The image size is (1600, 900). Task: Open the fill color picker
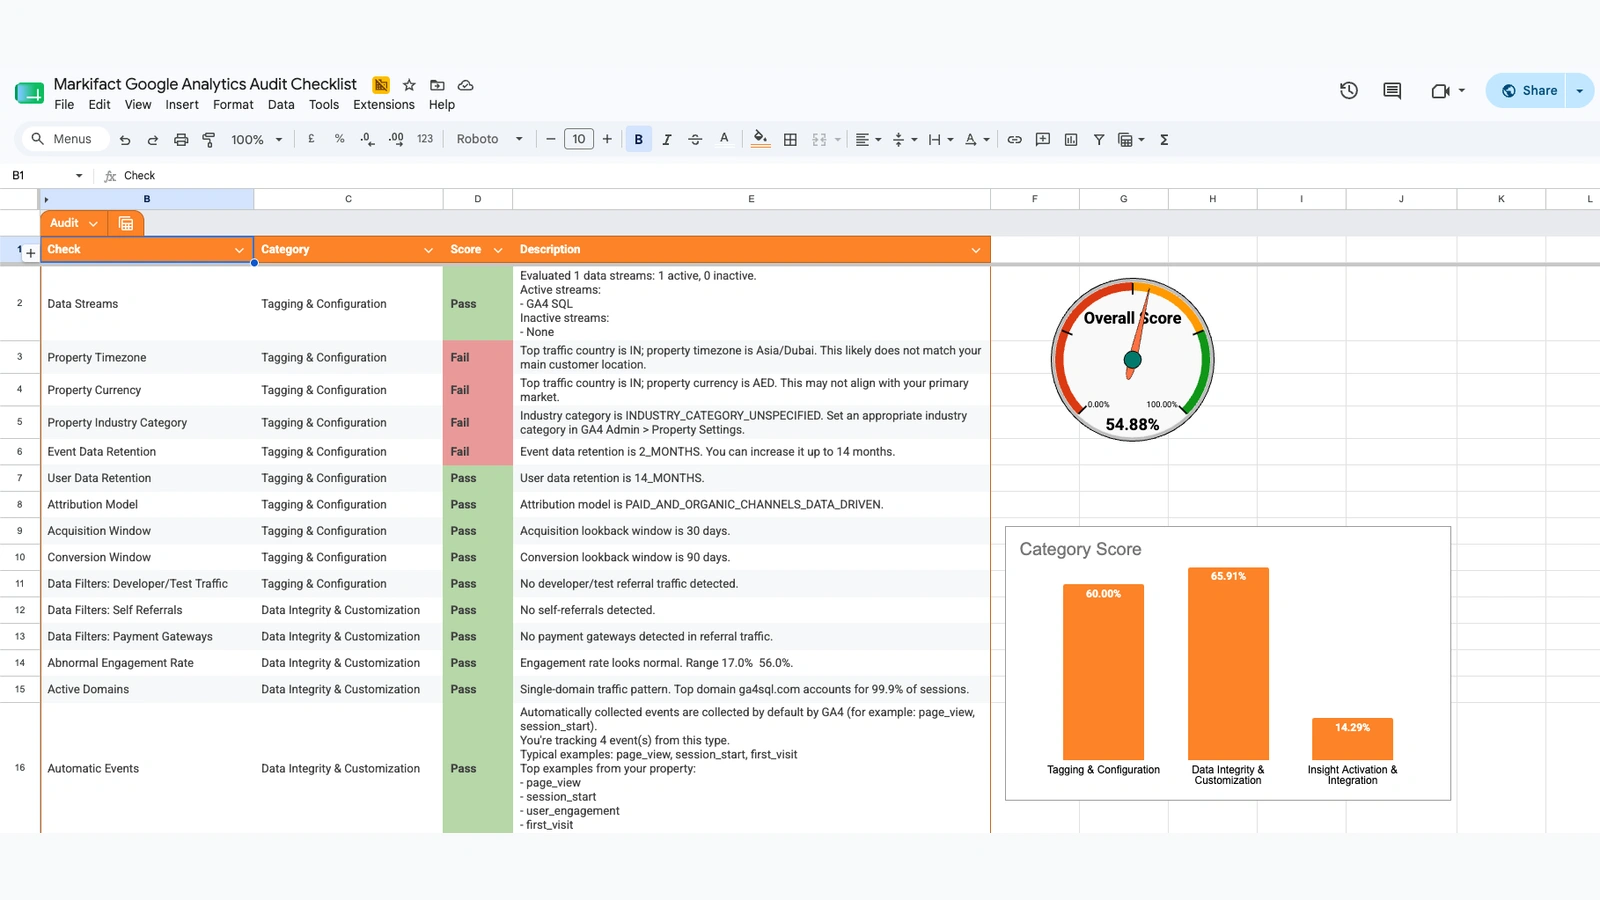click(761, 139)
